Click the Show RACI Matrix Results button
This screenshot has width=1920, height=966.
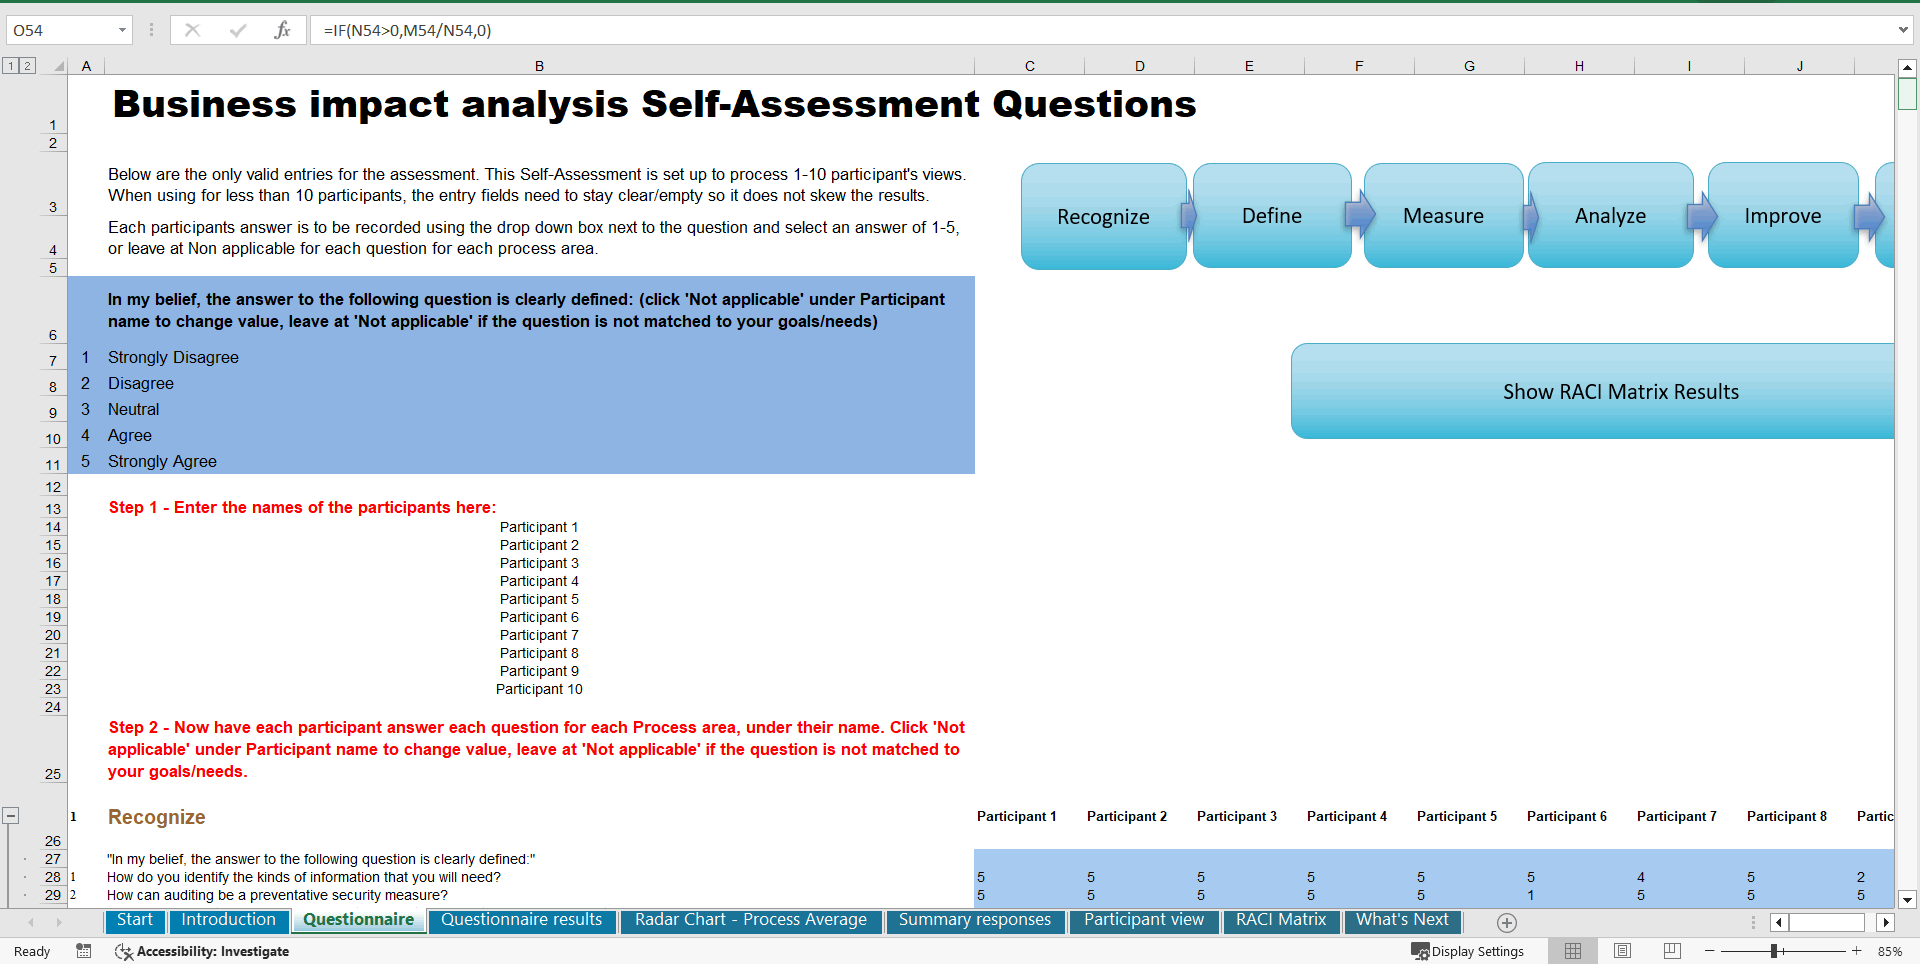click(x=1620, y=391)
